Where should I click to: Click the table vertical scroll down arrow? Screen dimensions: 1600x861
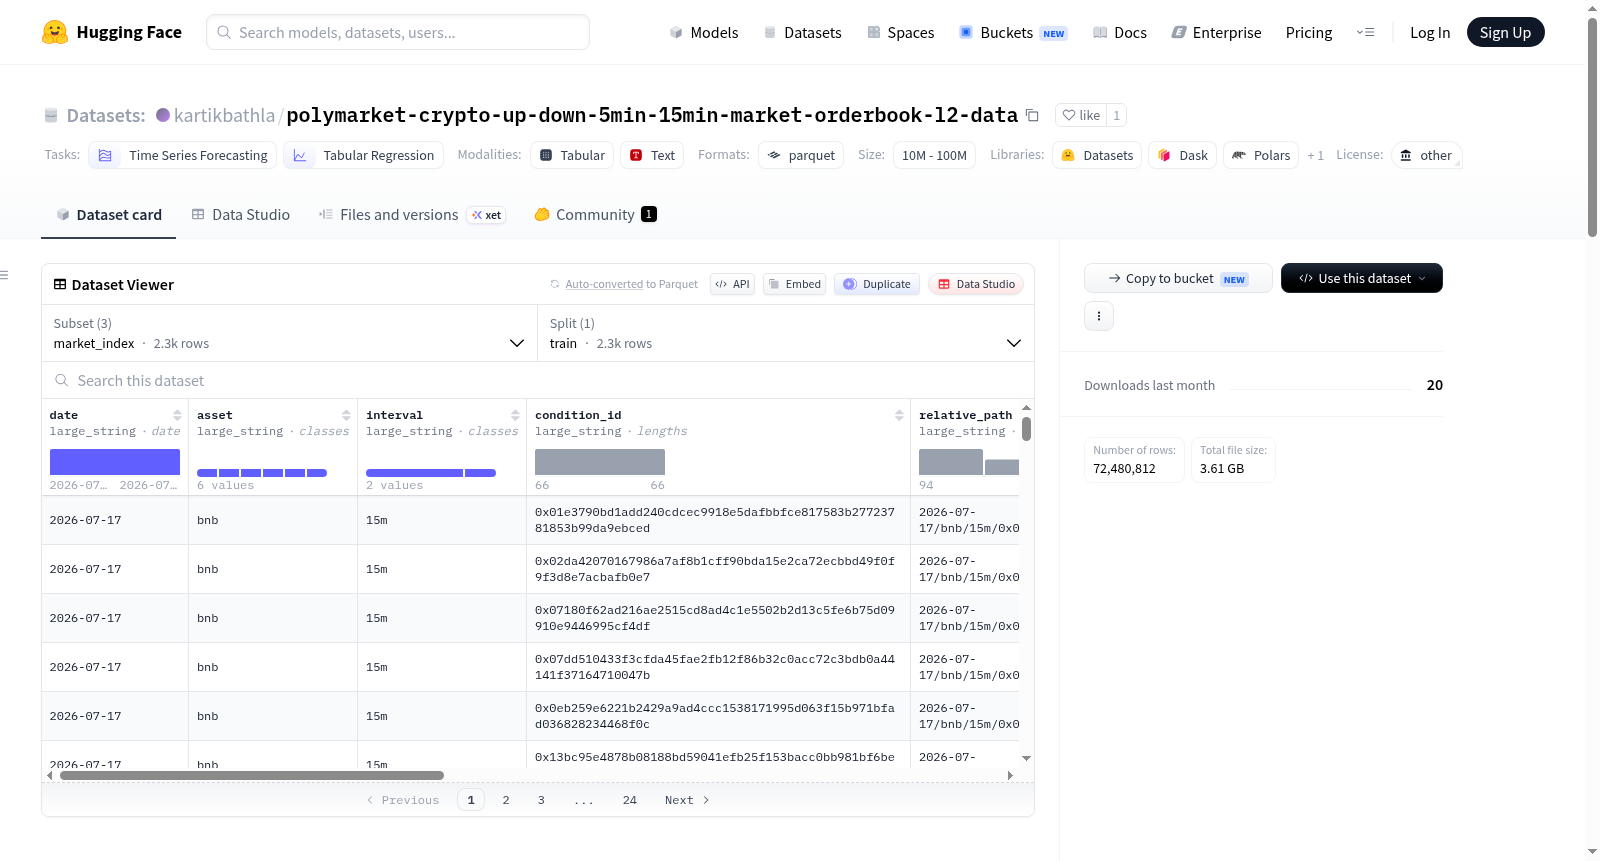click(x=1026, y=758)
